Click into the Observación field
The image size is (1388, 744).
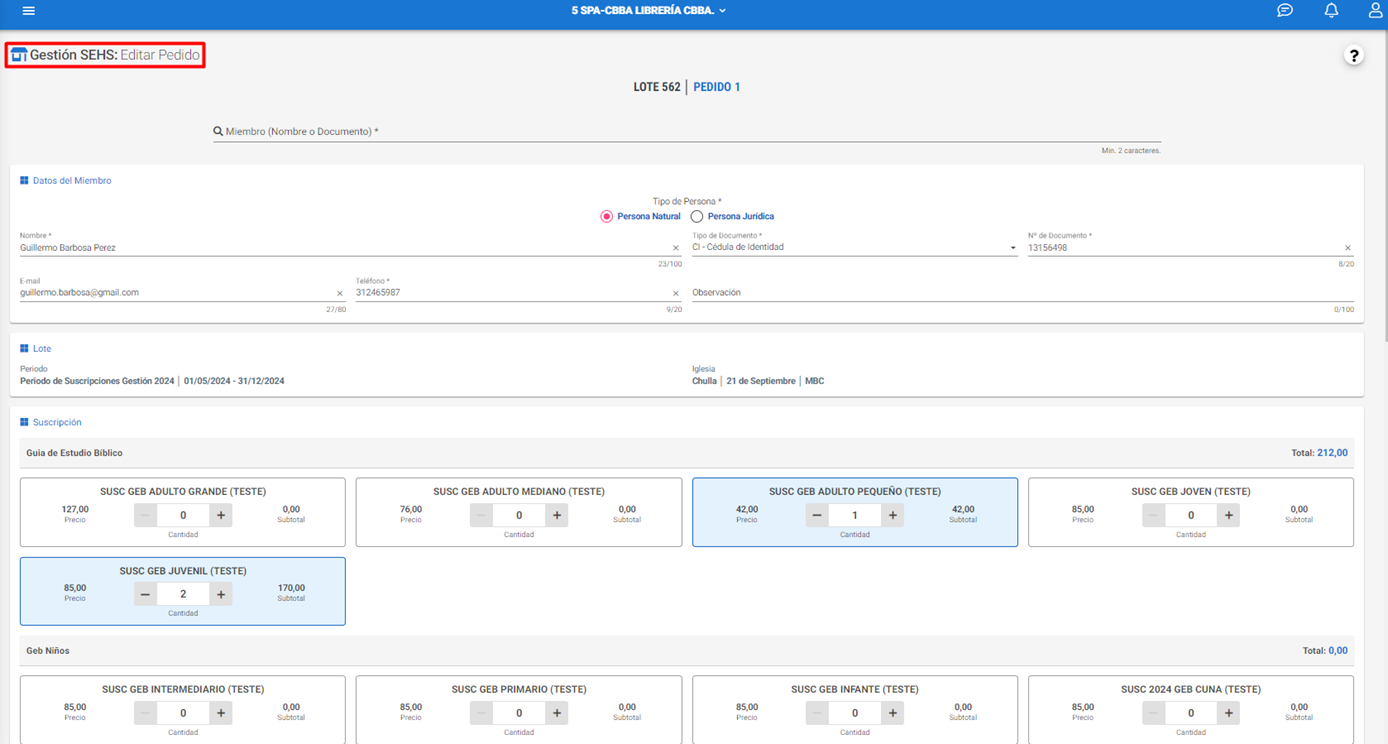(x=1023, y=293)
